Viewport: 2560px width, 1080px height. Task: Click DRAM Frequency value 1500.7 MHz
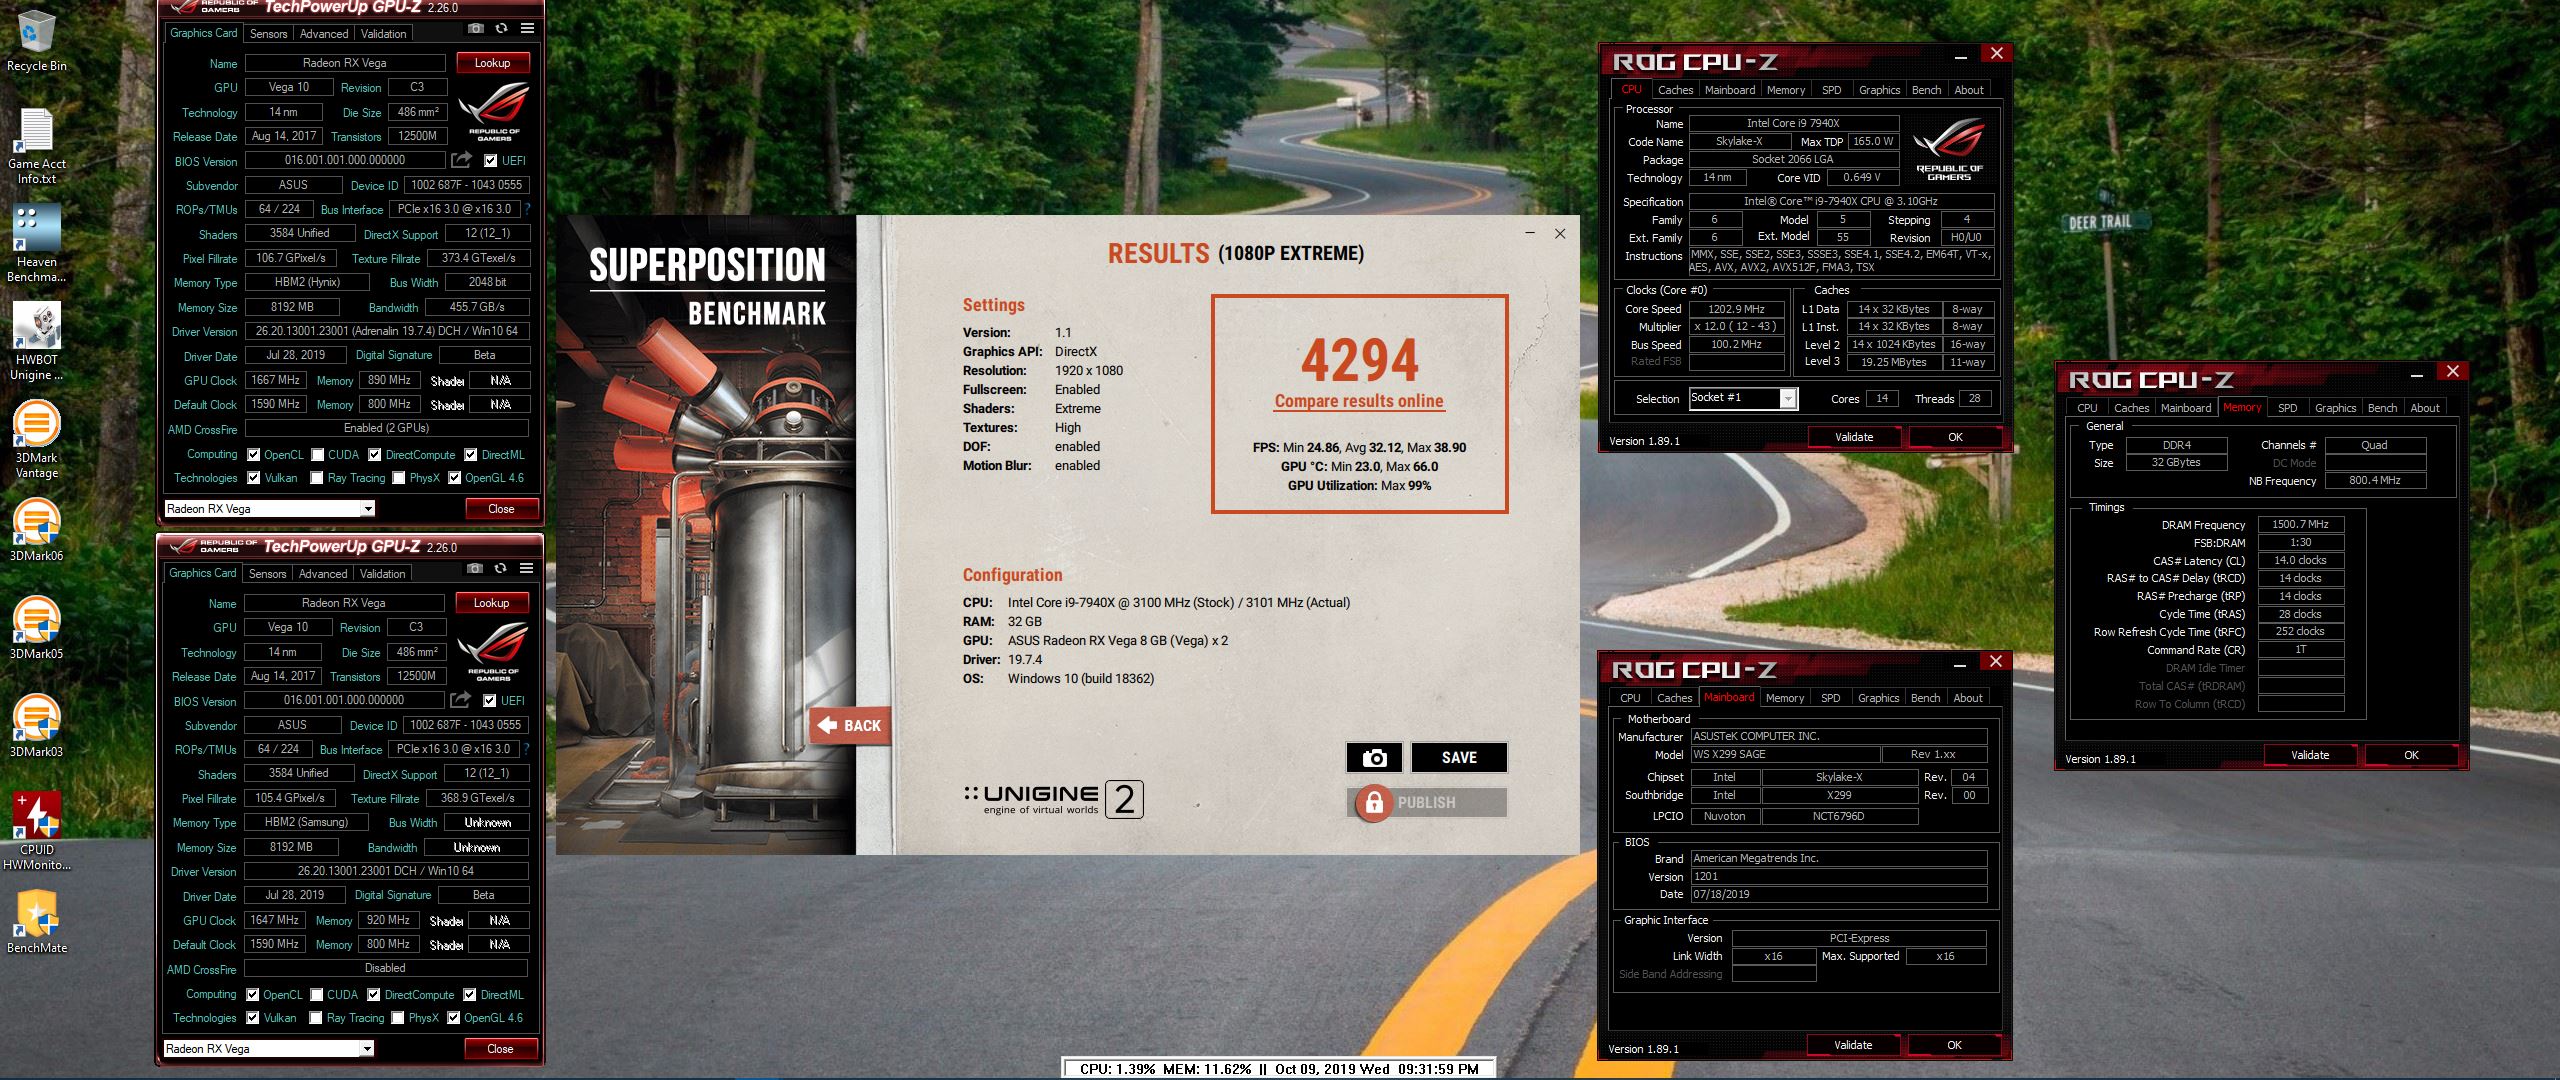pyautogui.click(x=2300, y=524)
